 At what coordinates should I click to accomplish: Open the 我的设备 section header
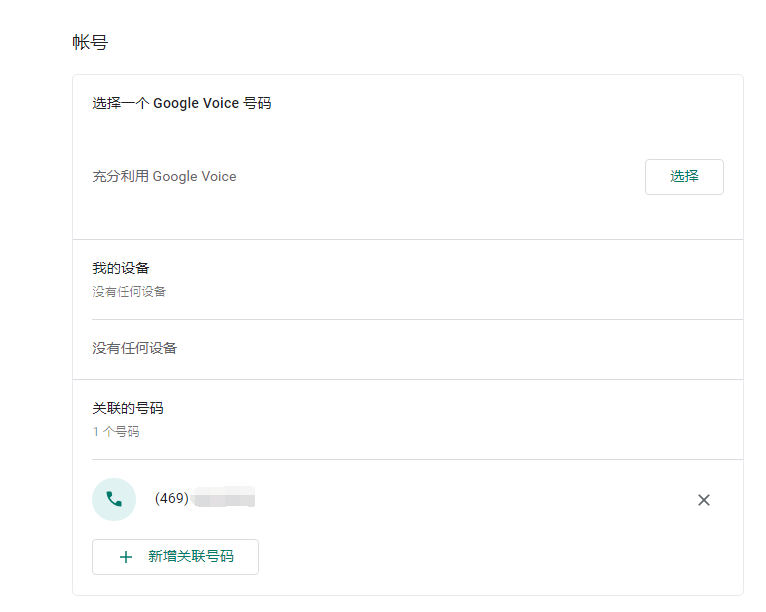[121, 268]
